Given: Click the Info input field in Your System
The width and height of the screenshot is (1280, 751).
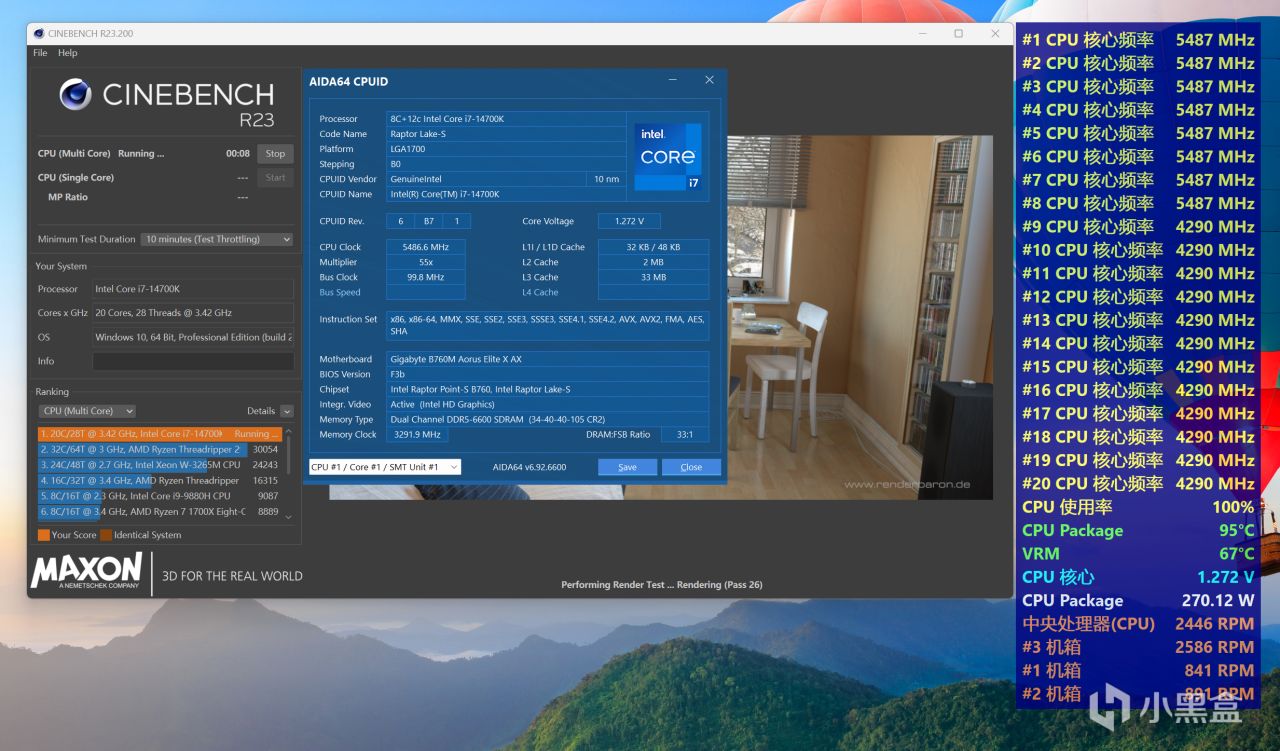Looking at the screenshot, I should [193, 361].
